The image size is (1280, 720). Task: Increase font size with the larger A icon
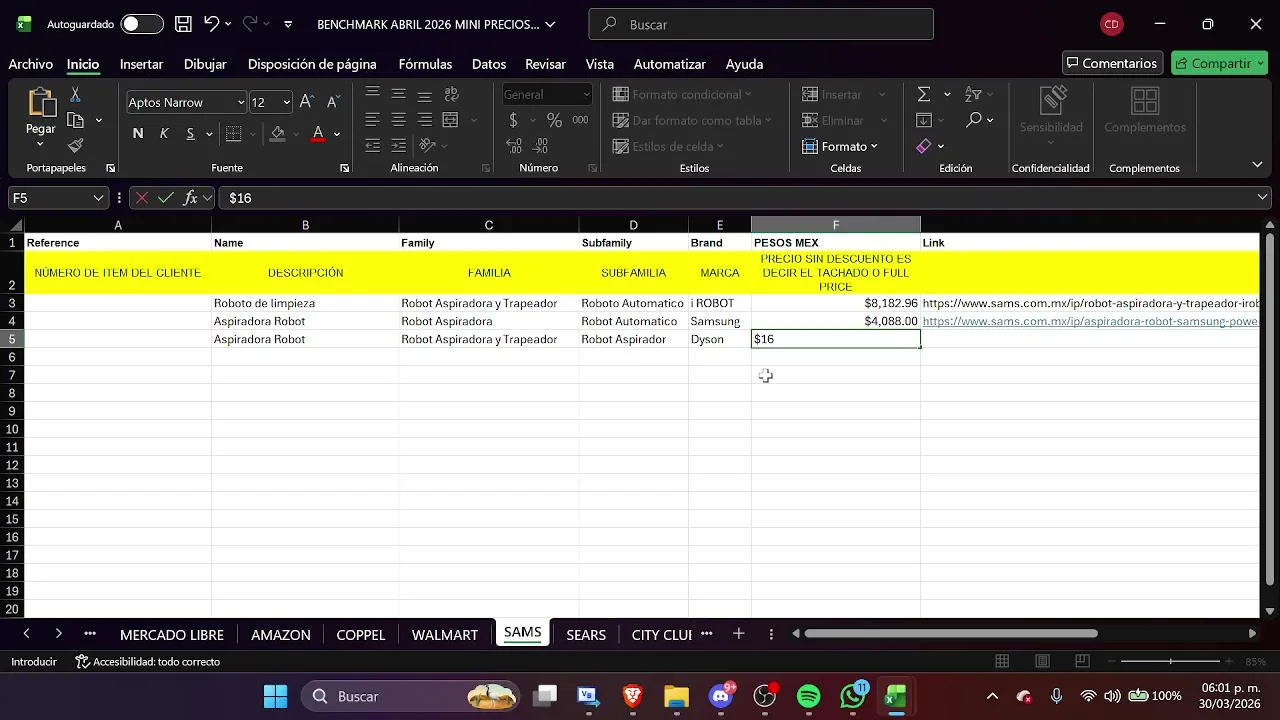307,102
